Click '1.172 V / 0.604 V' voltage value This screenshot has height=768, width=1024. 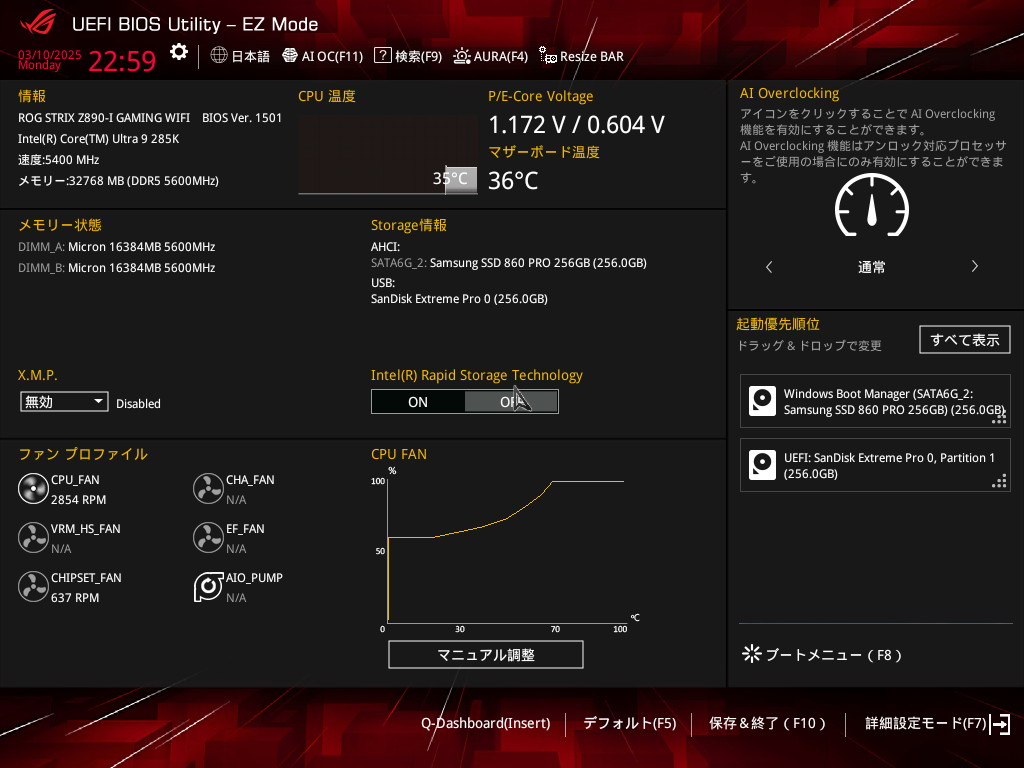577,124
